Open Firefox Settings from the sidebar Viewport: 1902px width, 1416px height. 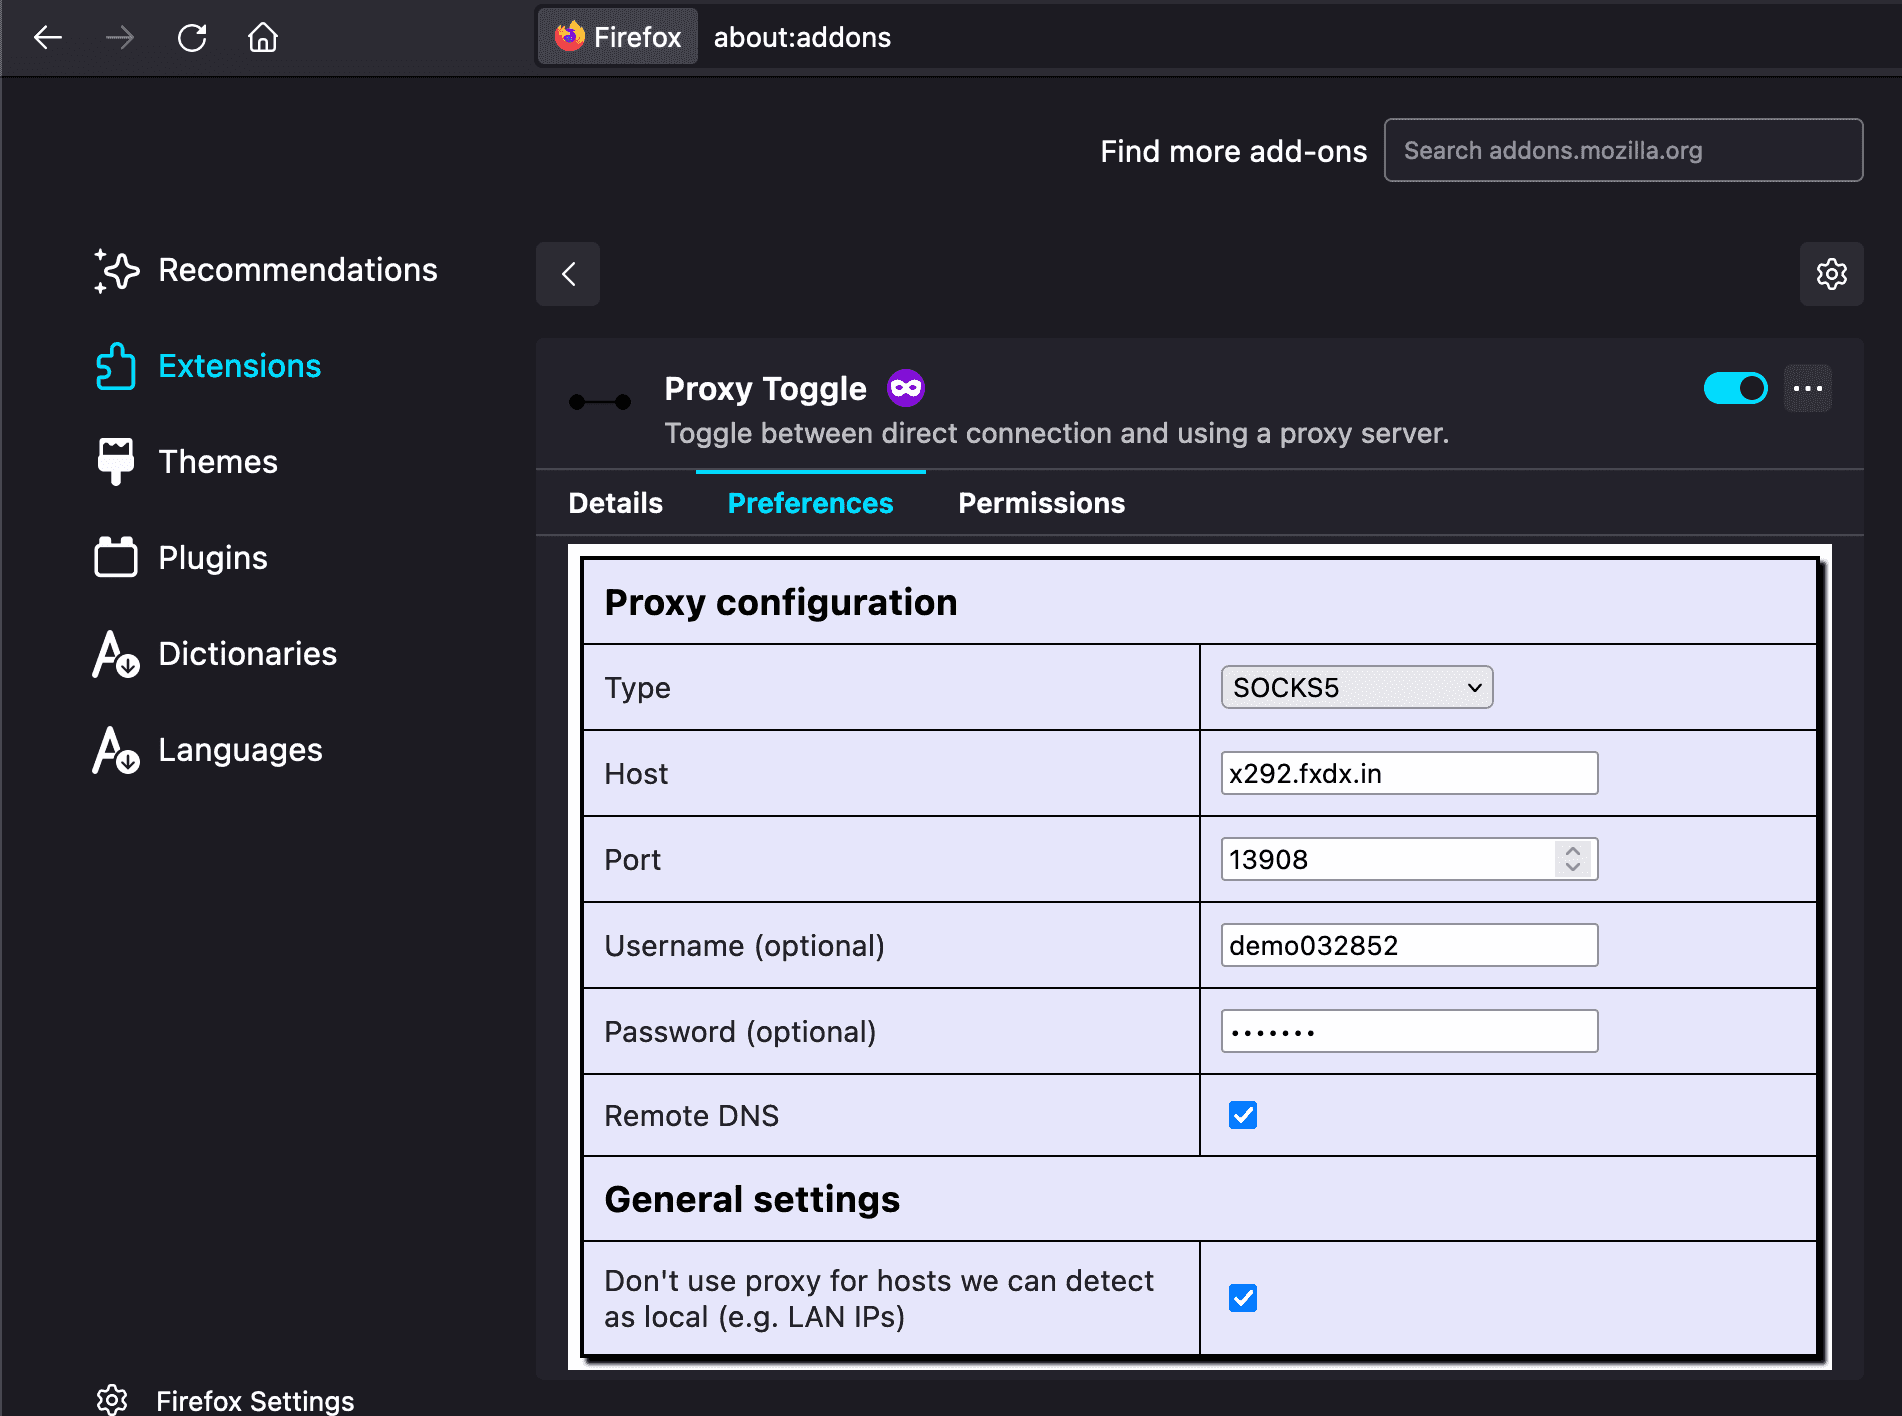click(x=254, y=1399)
